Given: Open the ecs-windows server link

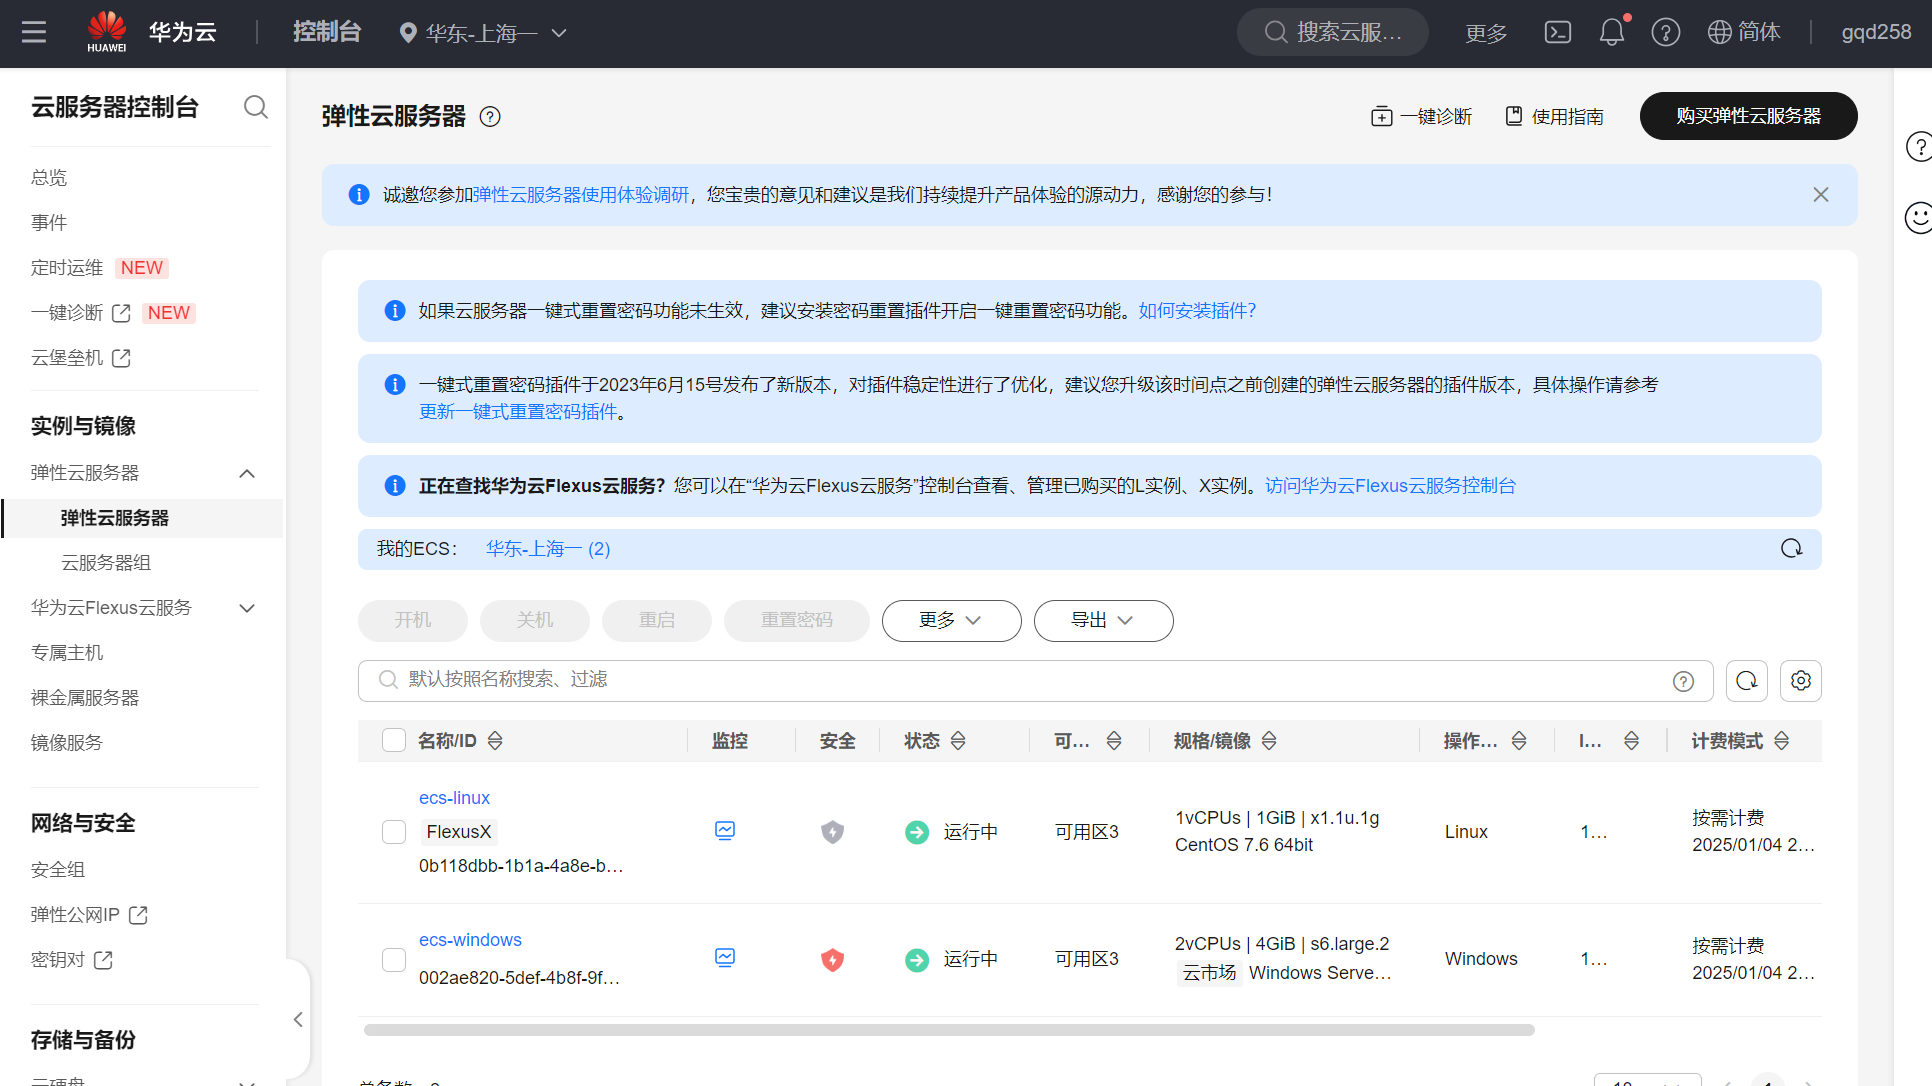Looking at the screenshot, I should [470, 940].
